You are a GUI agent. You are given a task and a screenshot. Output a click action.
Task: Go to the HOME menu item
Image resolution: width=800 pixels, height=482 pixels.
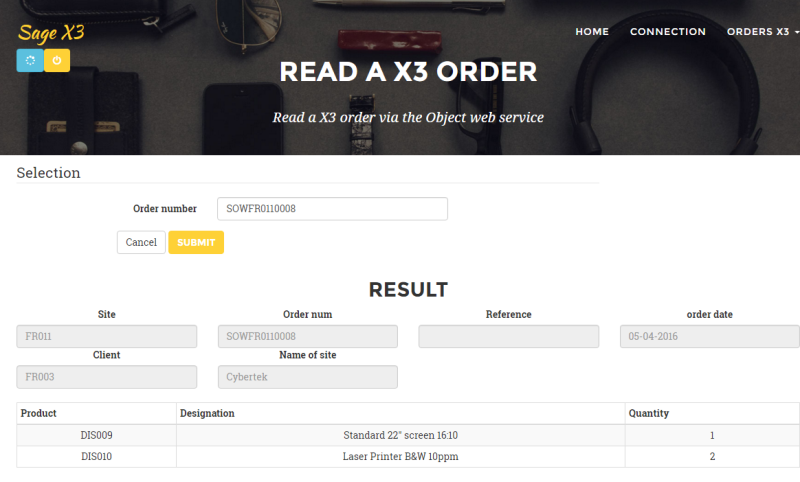click(592, 32)
